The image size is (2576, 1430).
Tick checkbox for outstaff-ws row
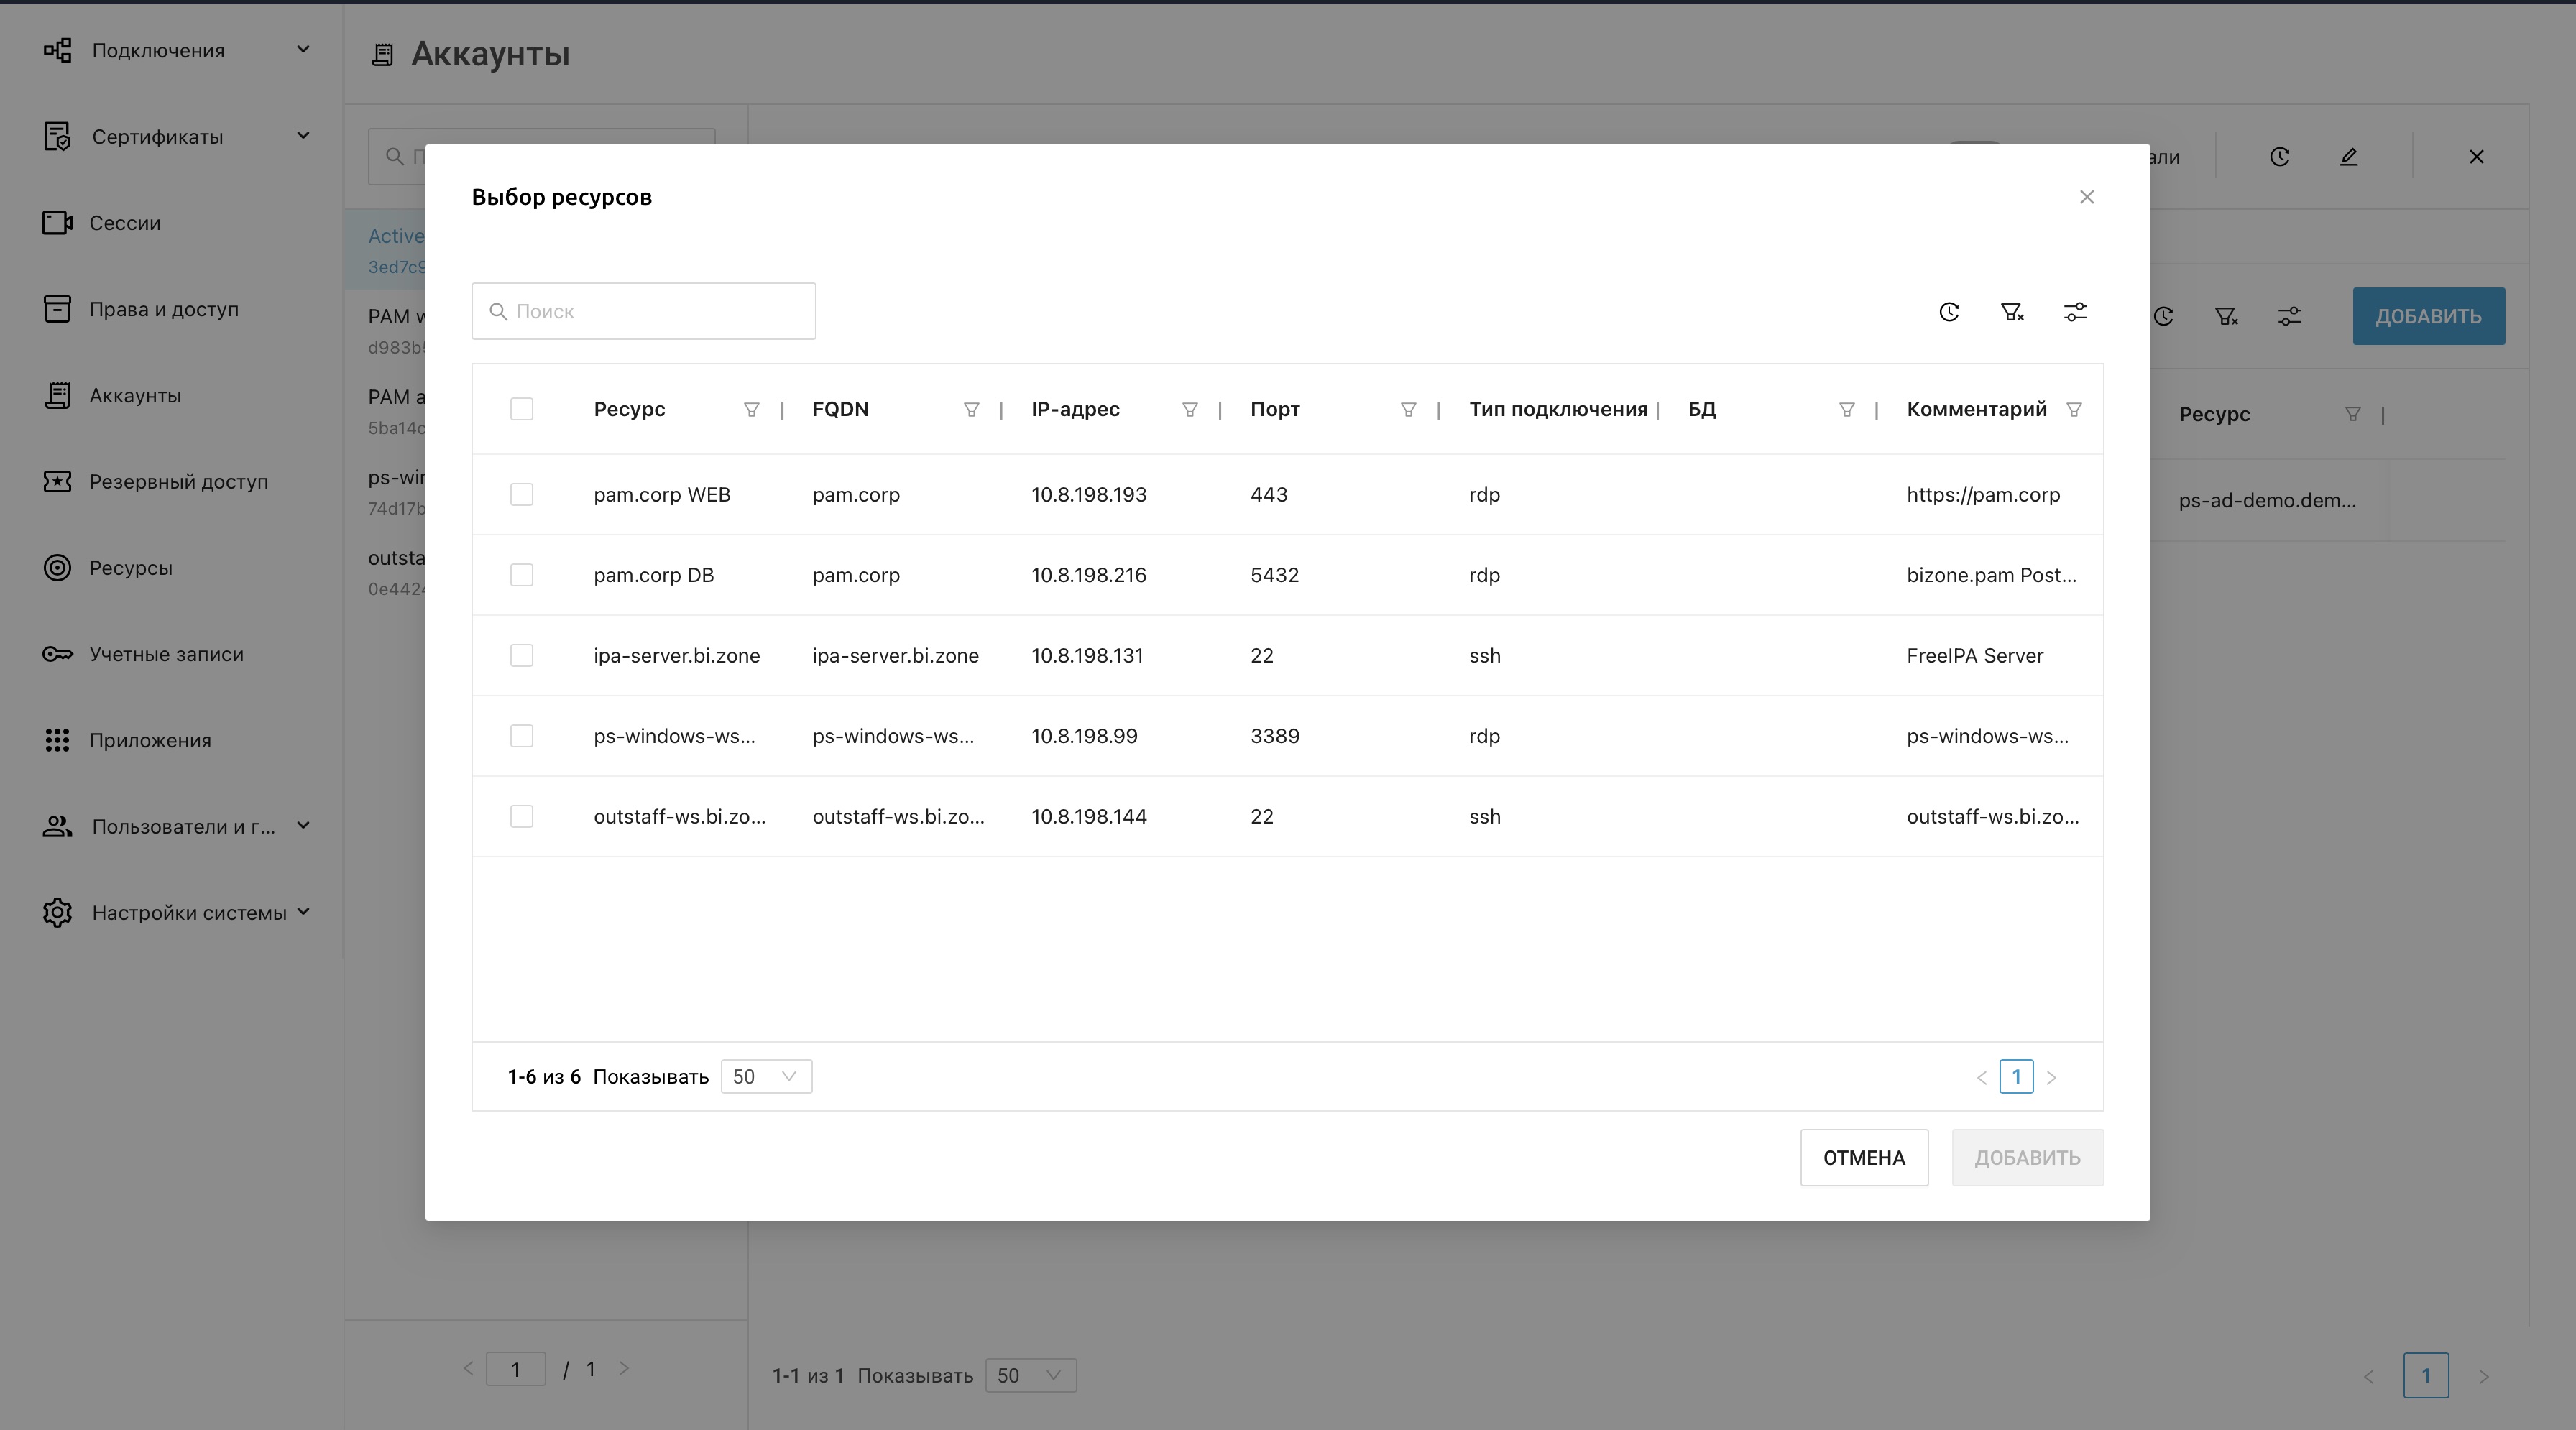pyautogui.click(x=521, y=816)
